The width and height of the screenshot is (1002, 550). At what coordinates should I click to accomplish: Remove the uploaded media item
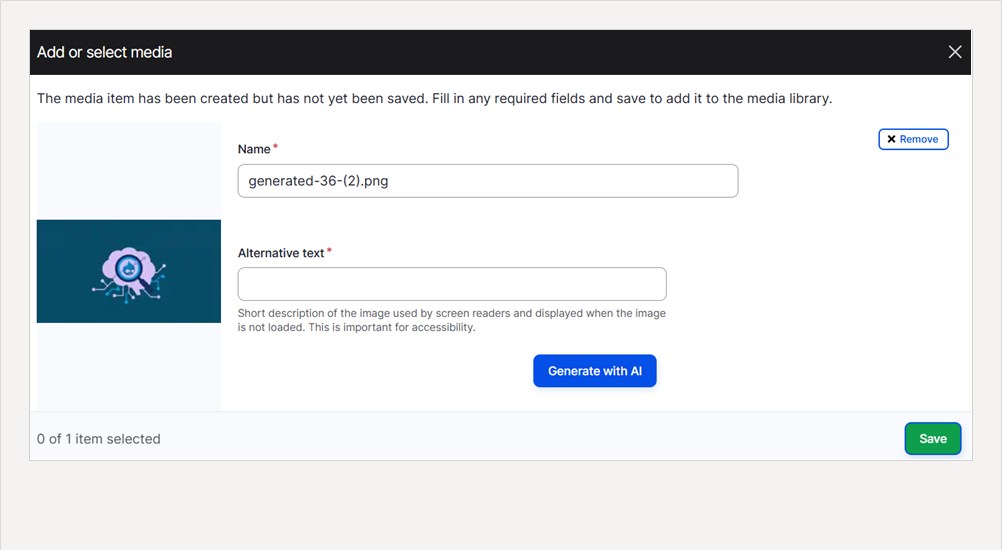913,139
